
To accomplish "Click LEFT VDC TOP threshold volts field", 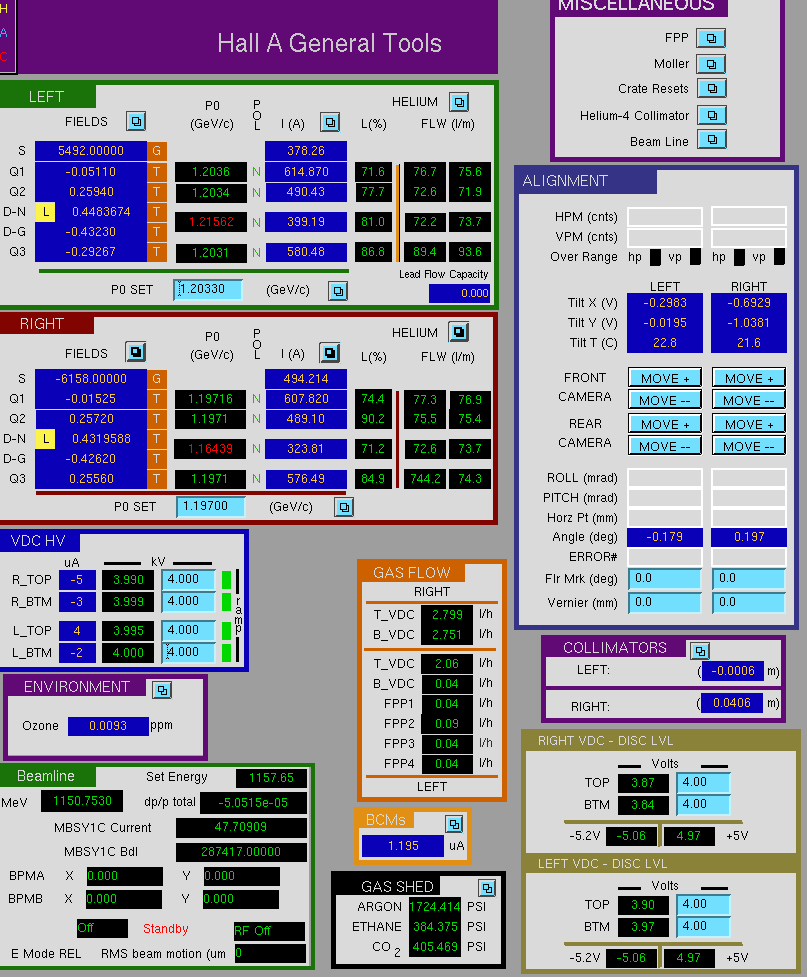I will click(703, 905).
